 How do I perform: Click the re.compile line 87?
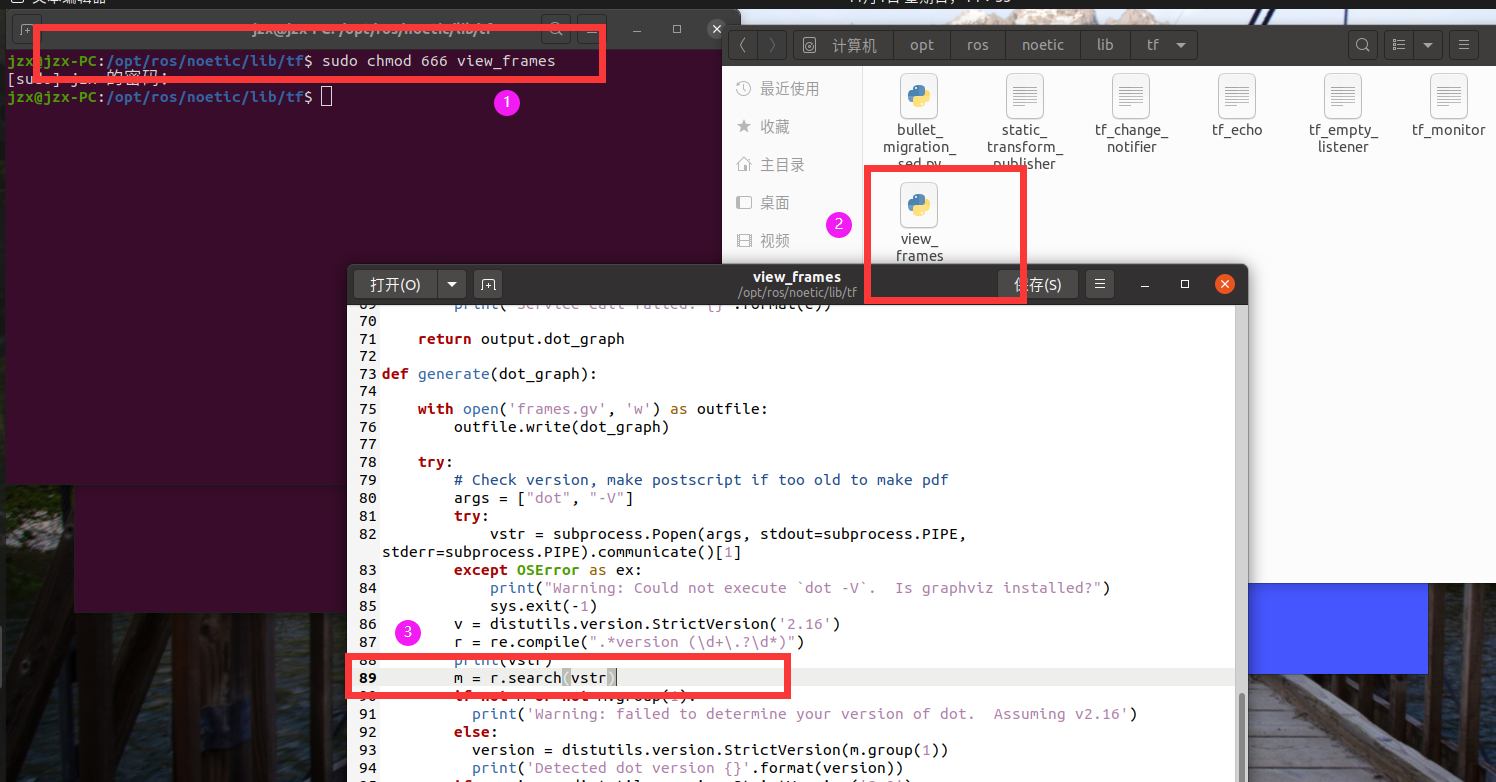click(x=628, y=642)
